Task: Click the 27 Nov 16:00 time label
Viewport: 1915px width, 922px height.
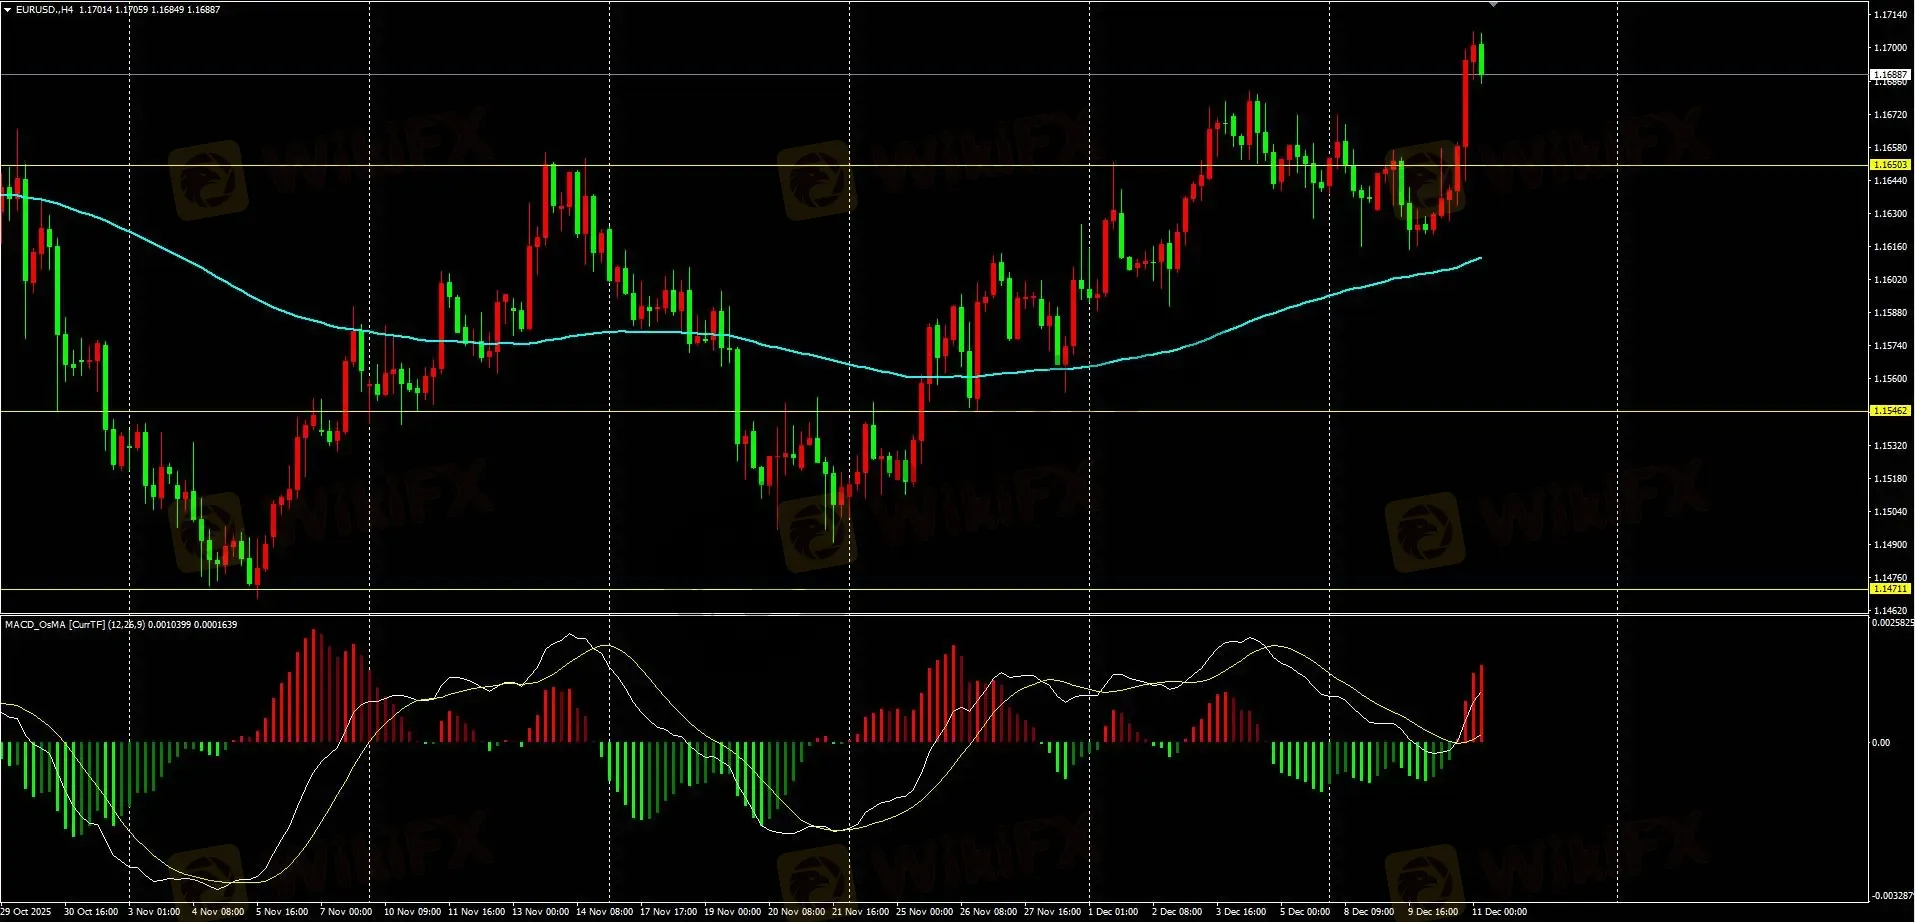Action: (x=1053, y=912)
